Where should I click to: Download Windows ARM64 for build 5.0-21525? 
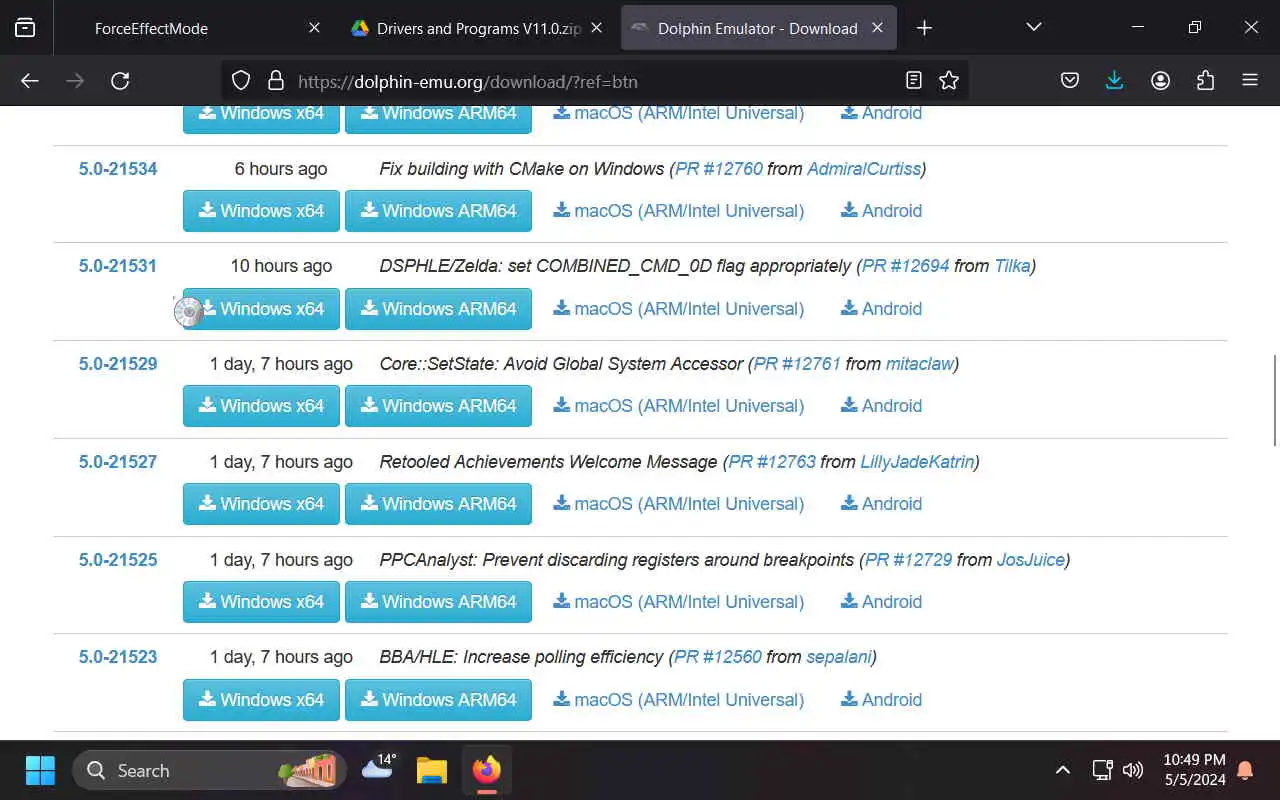pos(438,602)
